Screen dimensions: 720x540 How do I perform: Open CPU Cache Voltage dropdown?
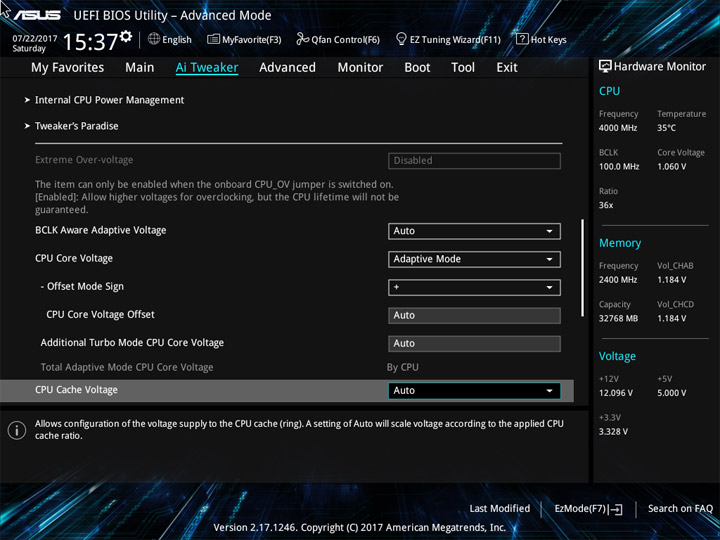coord(474,391)
